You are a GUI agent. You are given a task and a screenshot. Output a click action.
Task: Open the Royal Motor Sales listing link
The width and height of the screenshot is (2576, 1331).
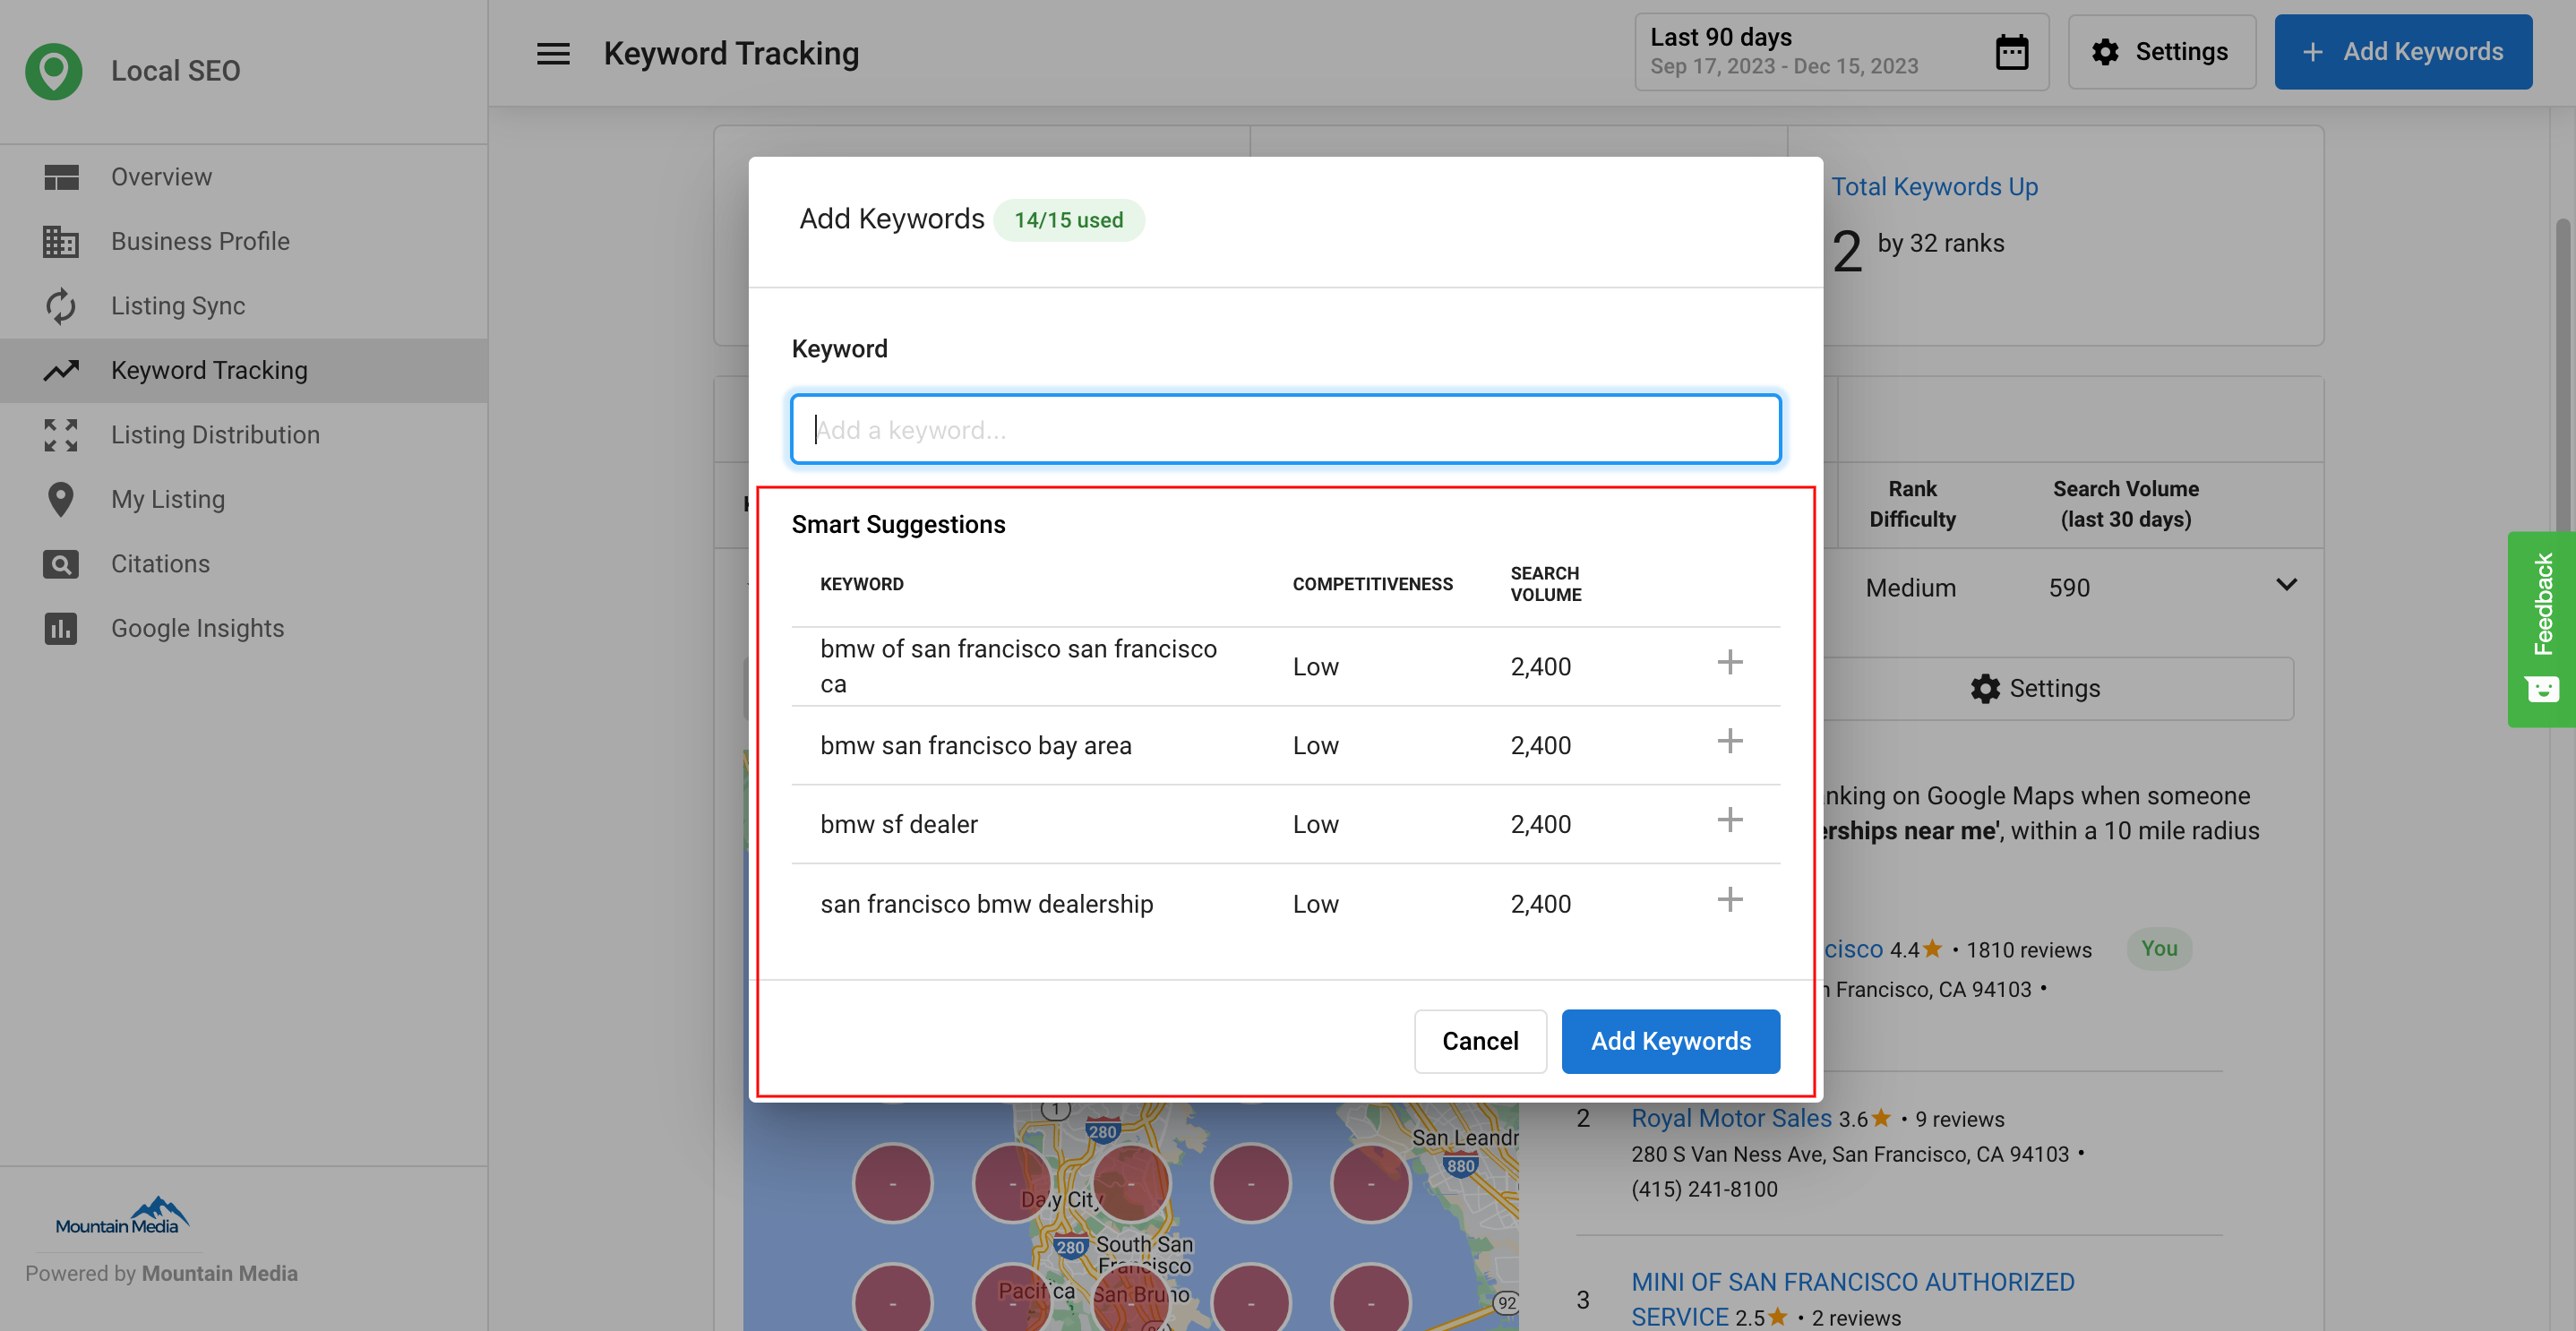1731,1117
